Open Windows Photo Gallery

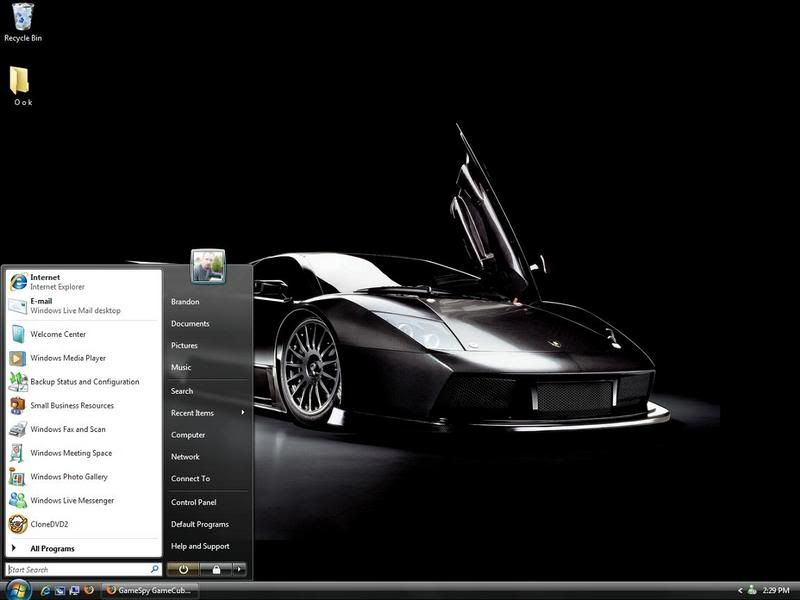coord(68,477)
